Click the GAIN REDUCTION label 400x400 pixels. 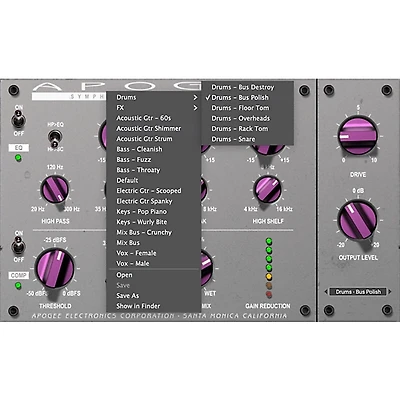268,306
